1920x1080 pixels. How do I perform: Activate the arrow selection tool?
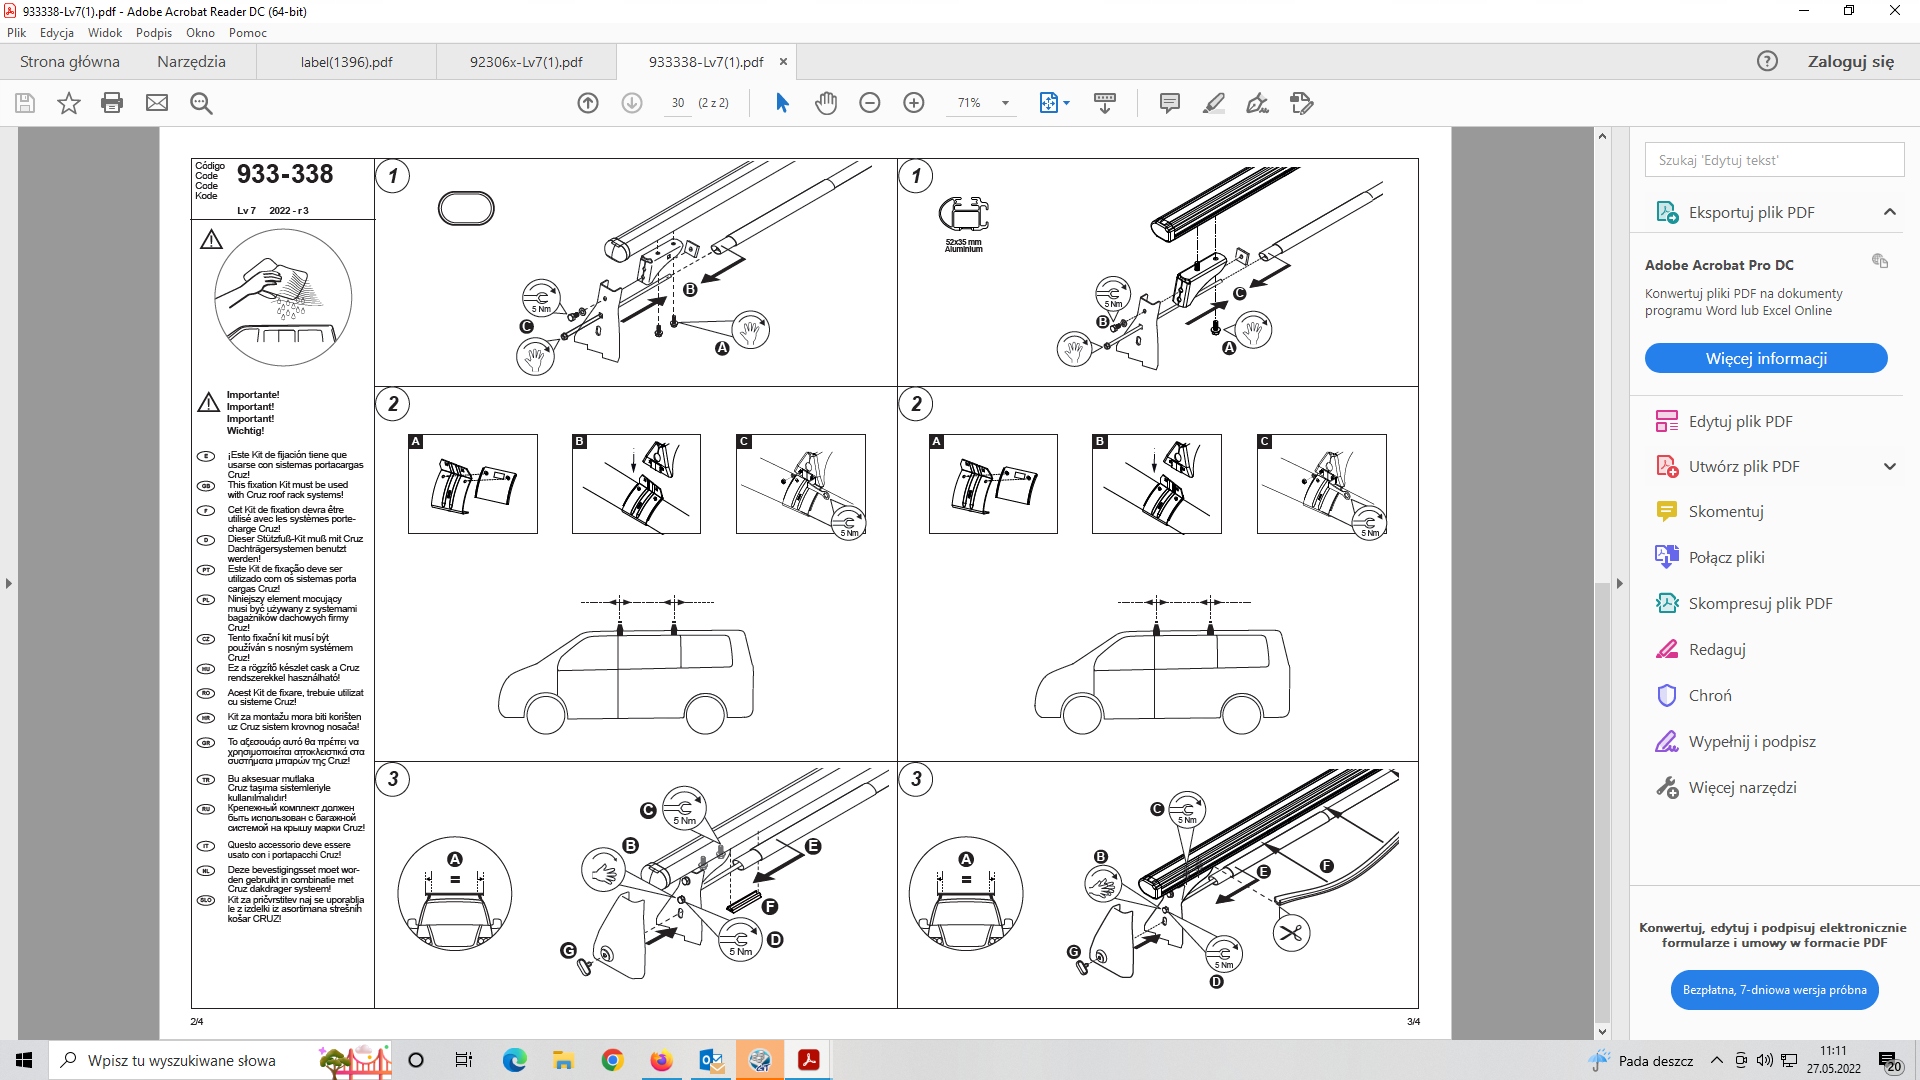782,103
